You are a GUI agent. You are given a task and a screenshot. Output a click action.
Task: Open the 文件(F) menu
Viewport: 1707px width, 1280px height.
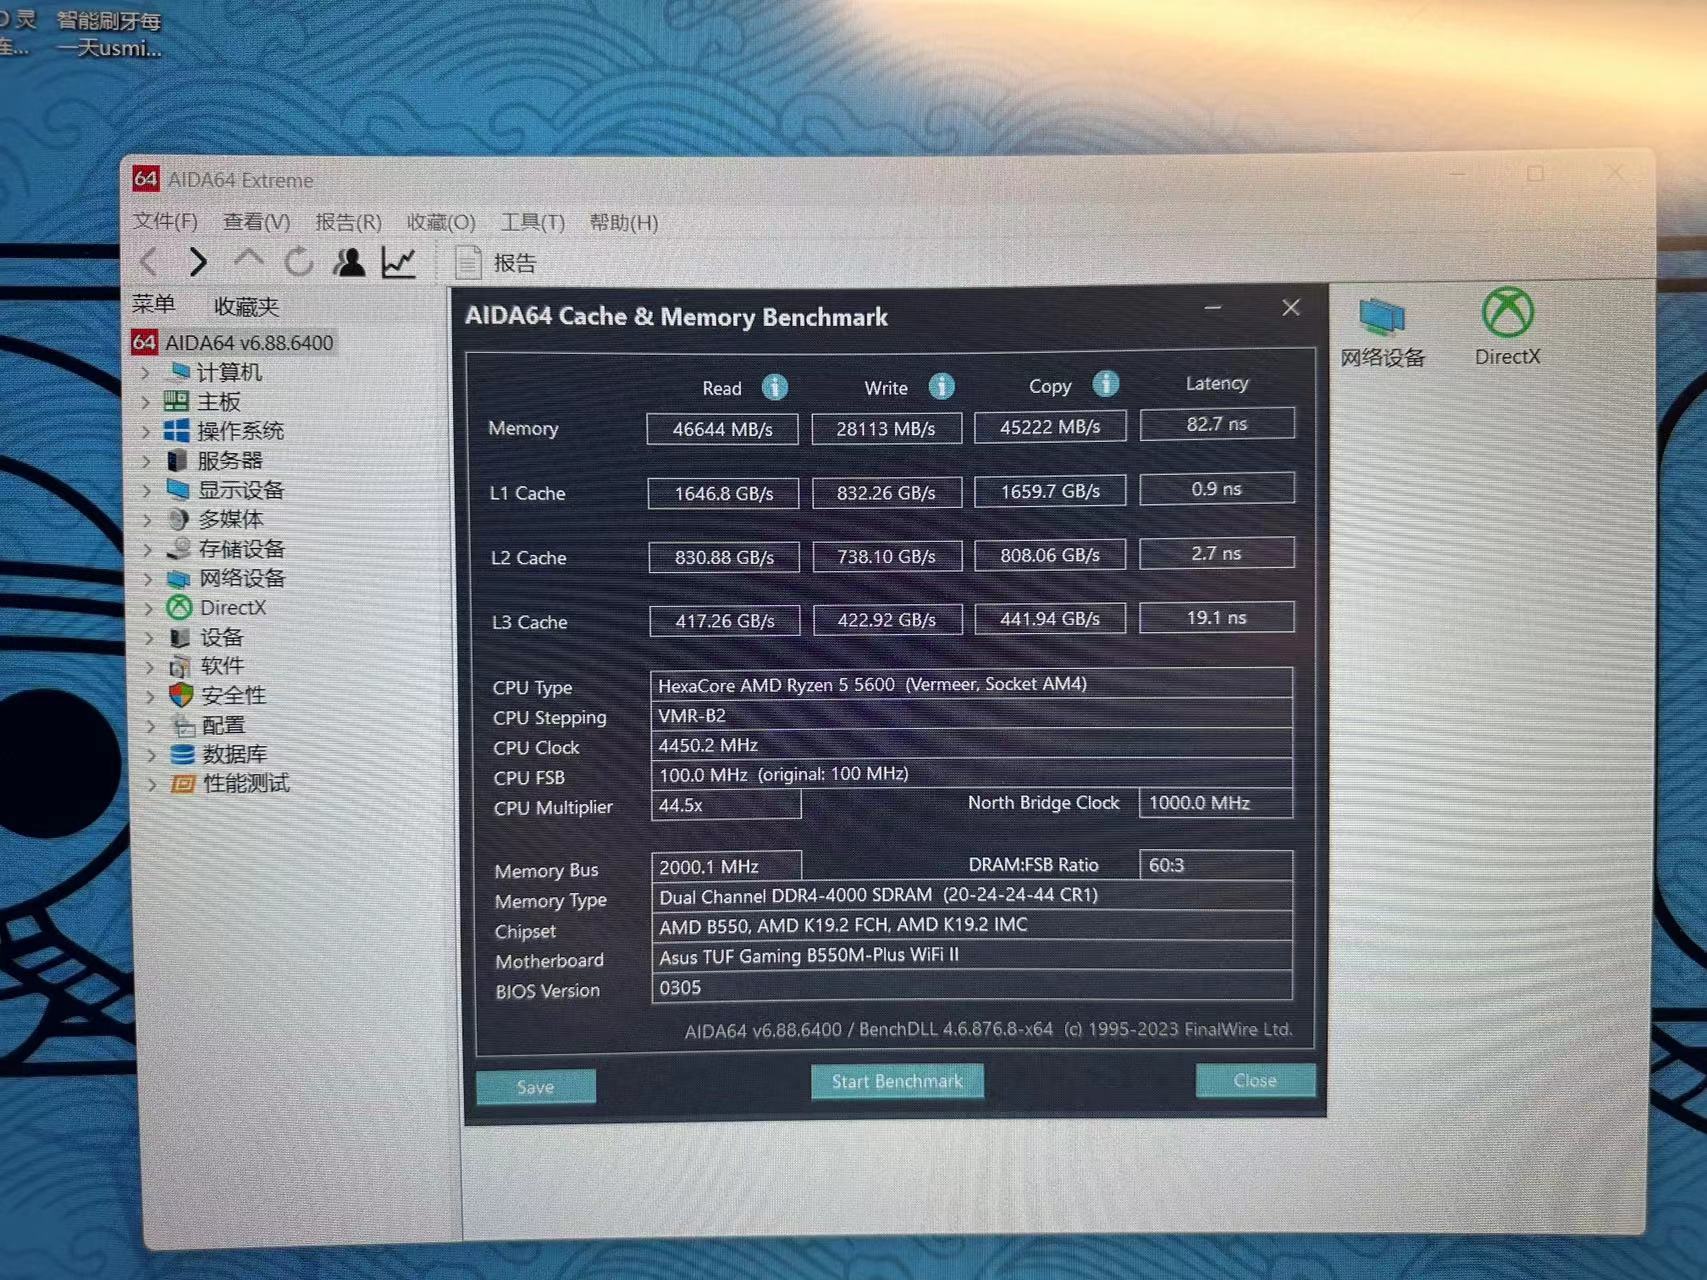tap(166, 221)
